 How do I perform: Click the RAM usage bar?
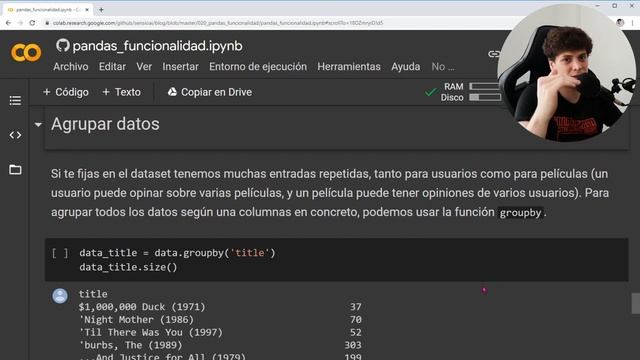click(x=484, y=86)
